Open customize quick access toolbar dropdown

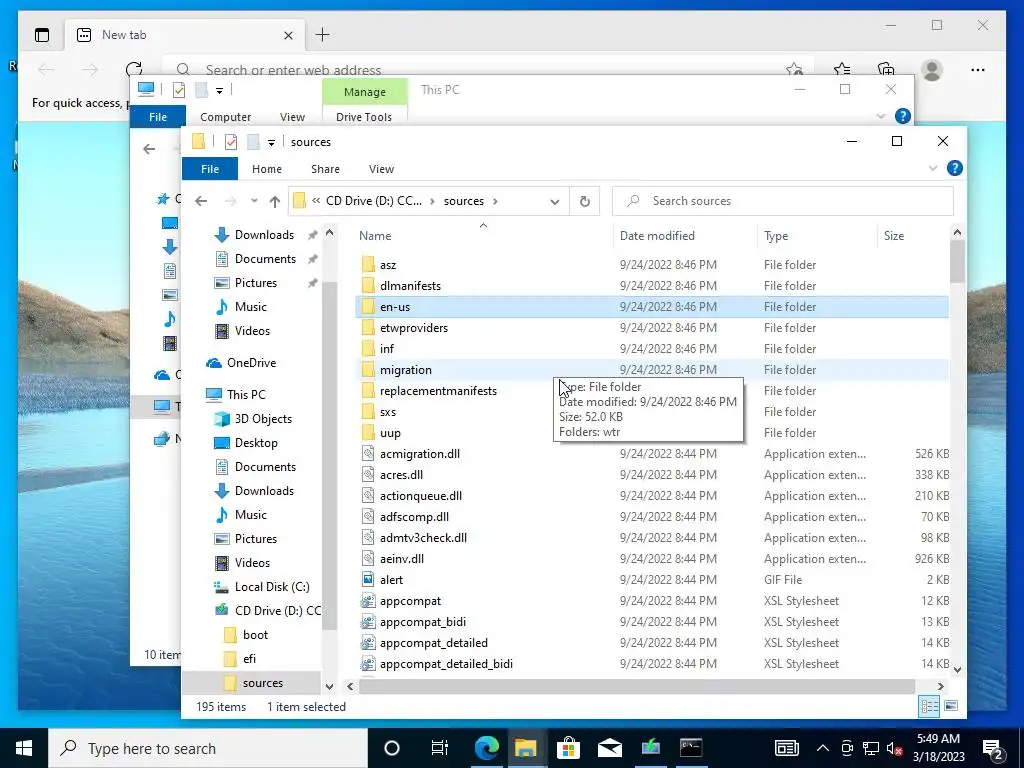[x=271, y=142]
